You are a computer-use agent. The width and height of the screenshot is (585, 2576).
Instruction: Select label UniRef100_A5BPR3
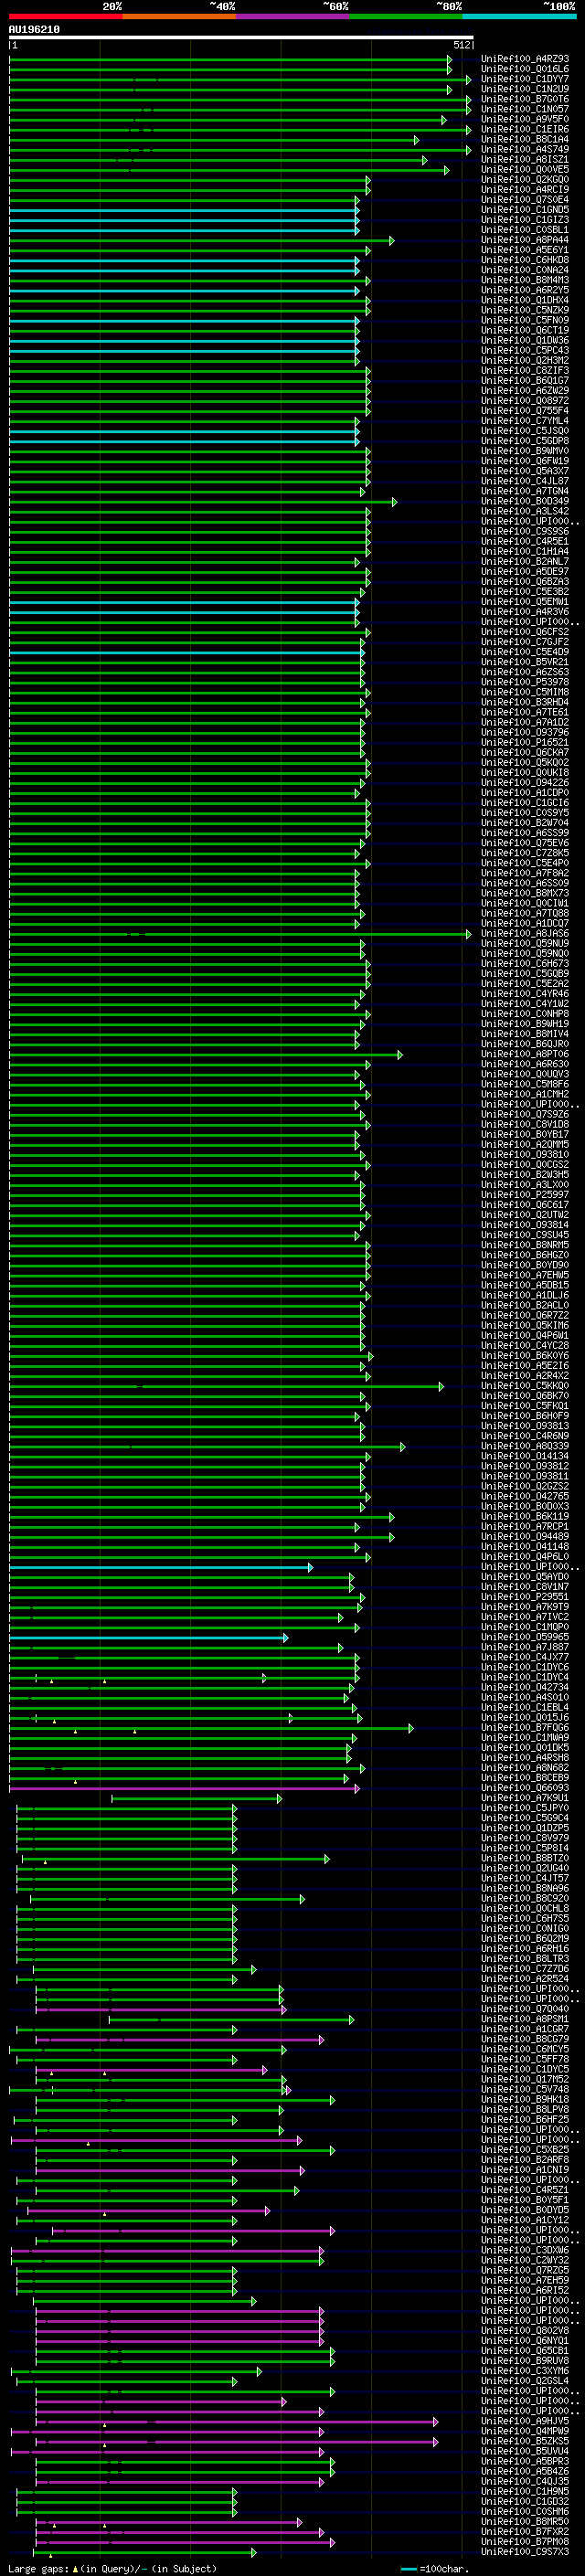click(x=525, y=2462)
